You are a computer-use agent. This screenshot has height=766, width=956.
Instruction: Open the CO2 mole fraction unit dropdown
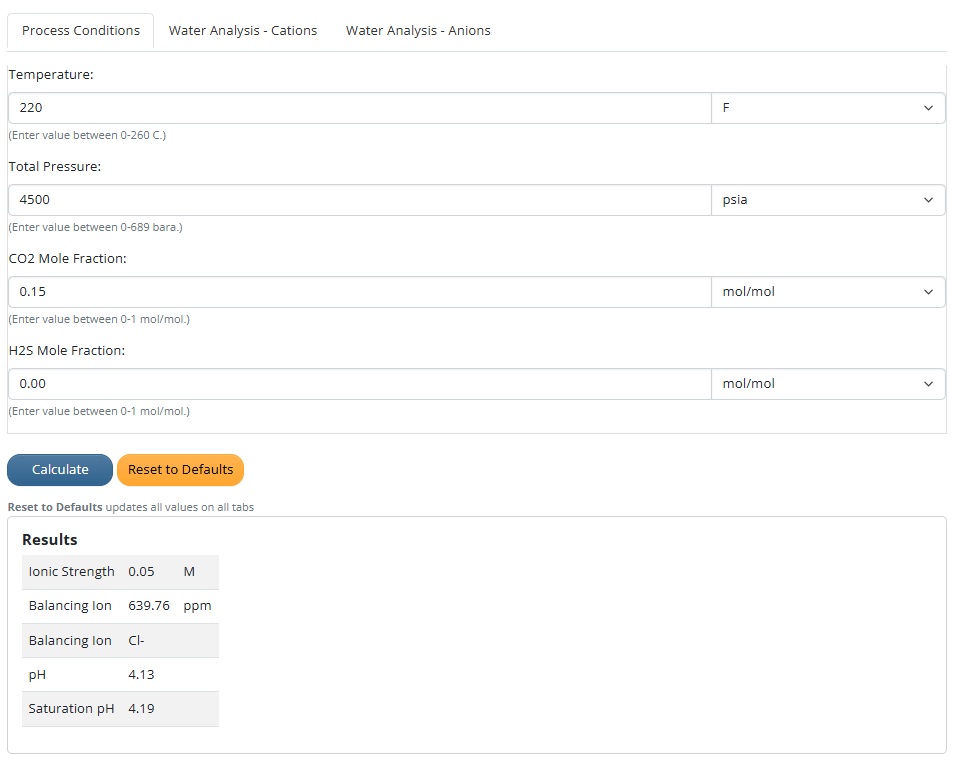coord(827,292)
